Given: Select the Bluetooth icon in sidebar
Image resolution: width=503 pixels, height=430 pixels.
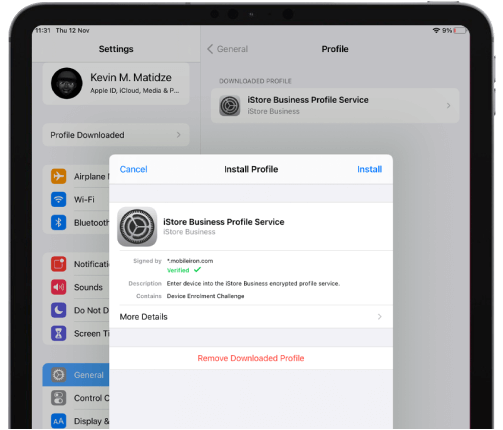Looking at the screenshot, I should coord(58,222).
